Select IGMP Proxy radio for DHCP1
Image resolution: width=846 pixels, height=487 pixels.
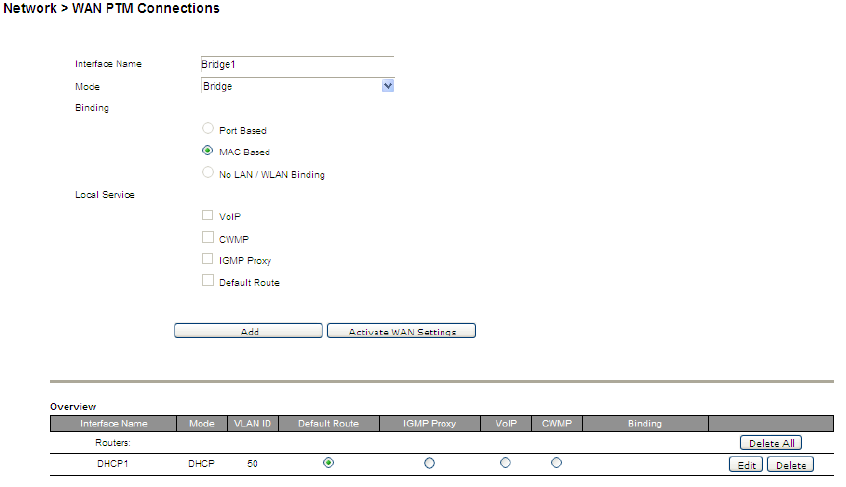tap(429, 463)
